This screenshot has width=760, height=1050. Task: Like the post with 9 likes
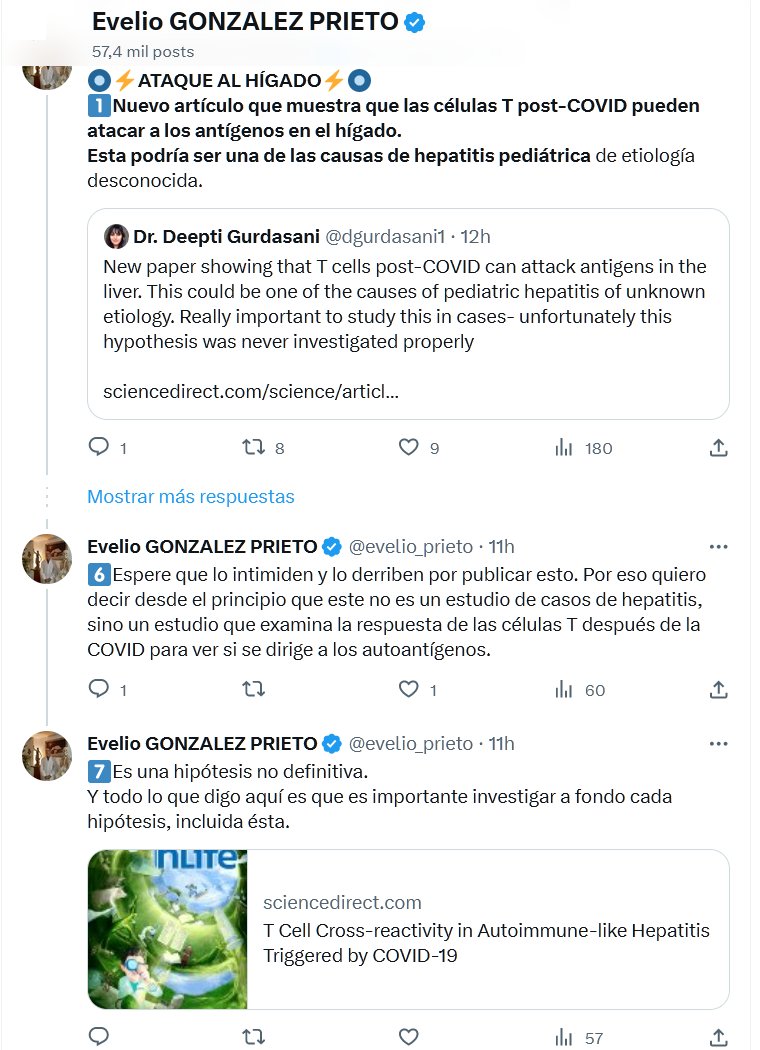409,448
